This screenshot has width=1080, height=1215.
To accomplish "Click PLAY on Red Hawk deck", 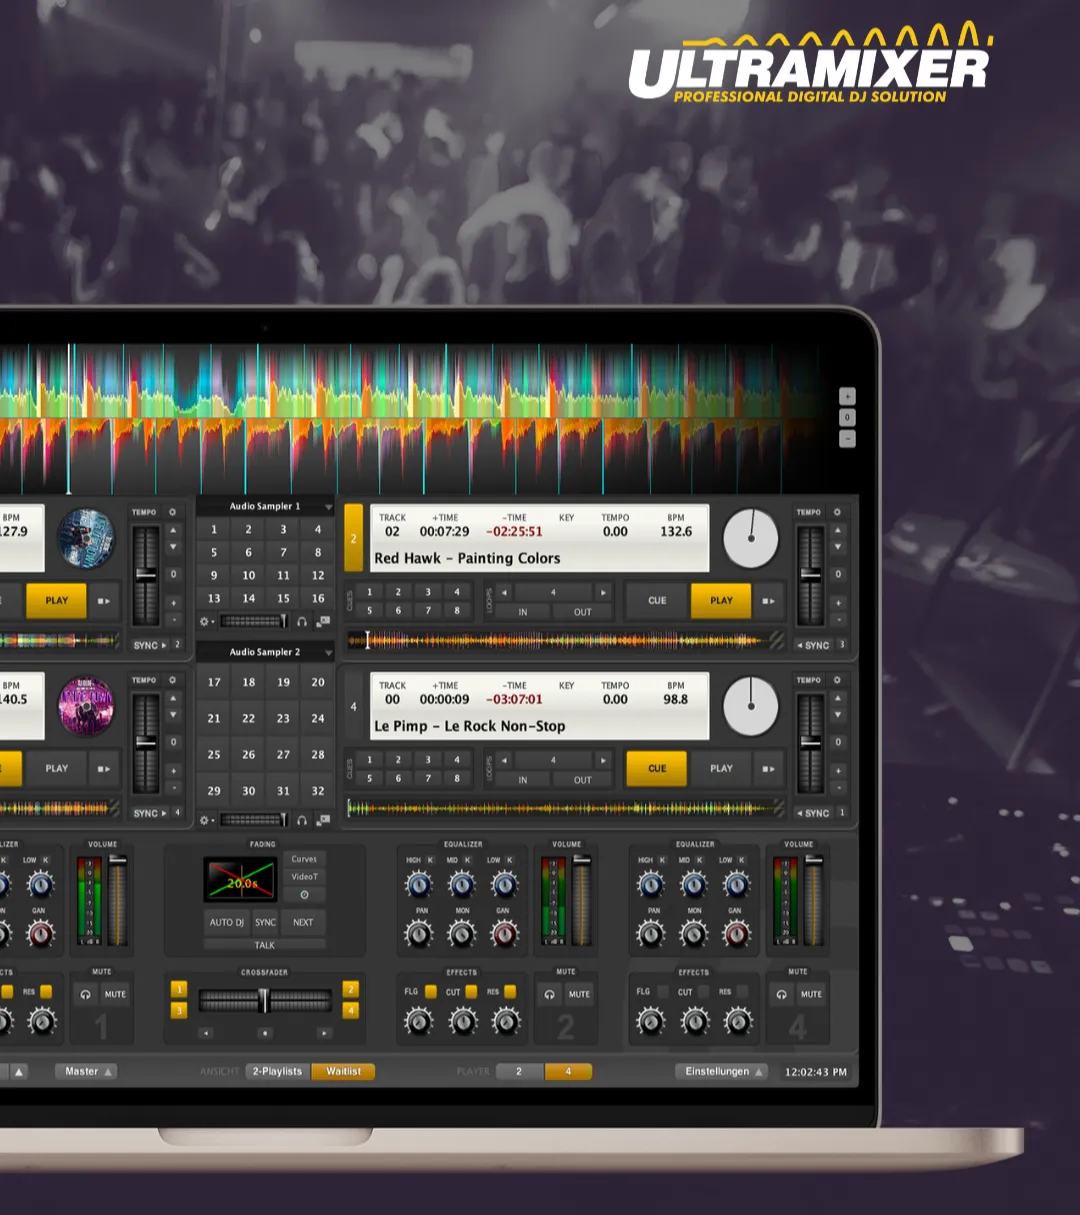I will click(721, 601).
